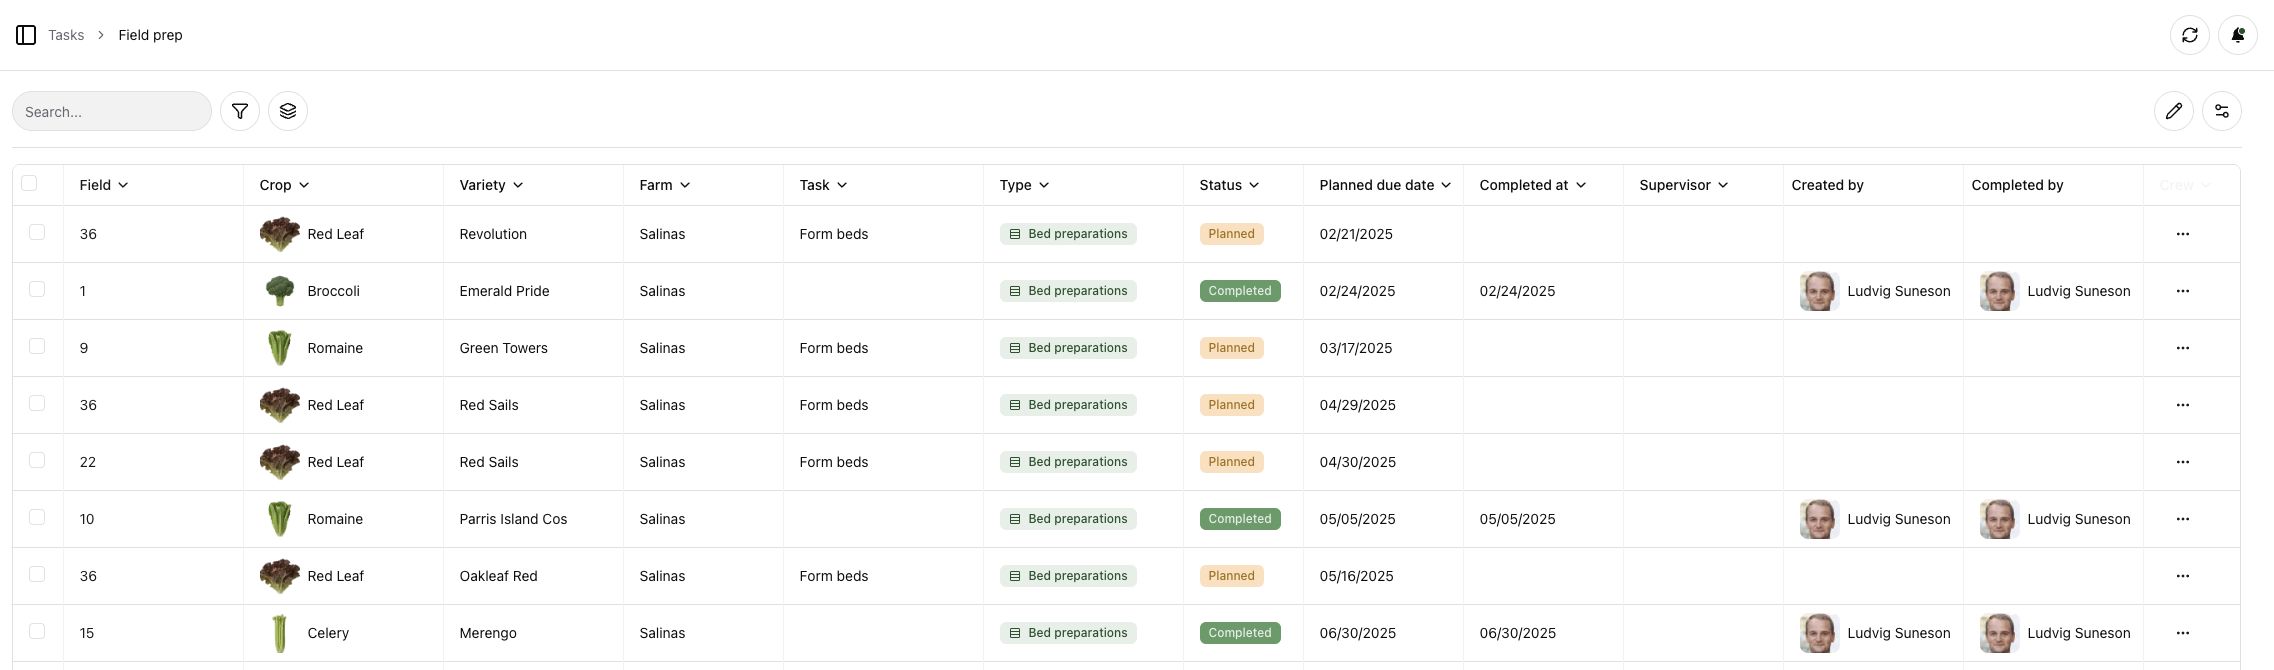The height and width of the screenshot is (670, 2274).
Task: Open the Variety column header dropdown
Action: pyautogui.click(x=491, y=185)
